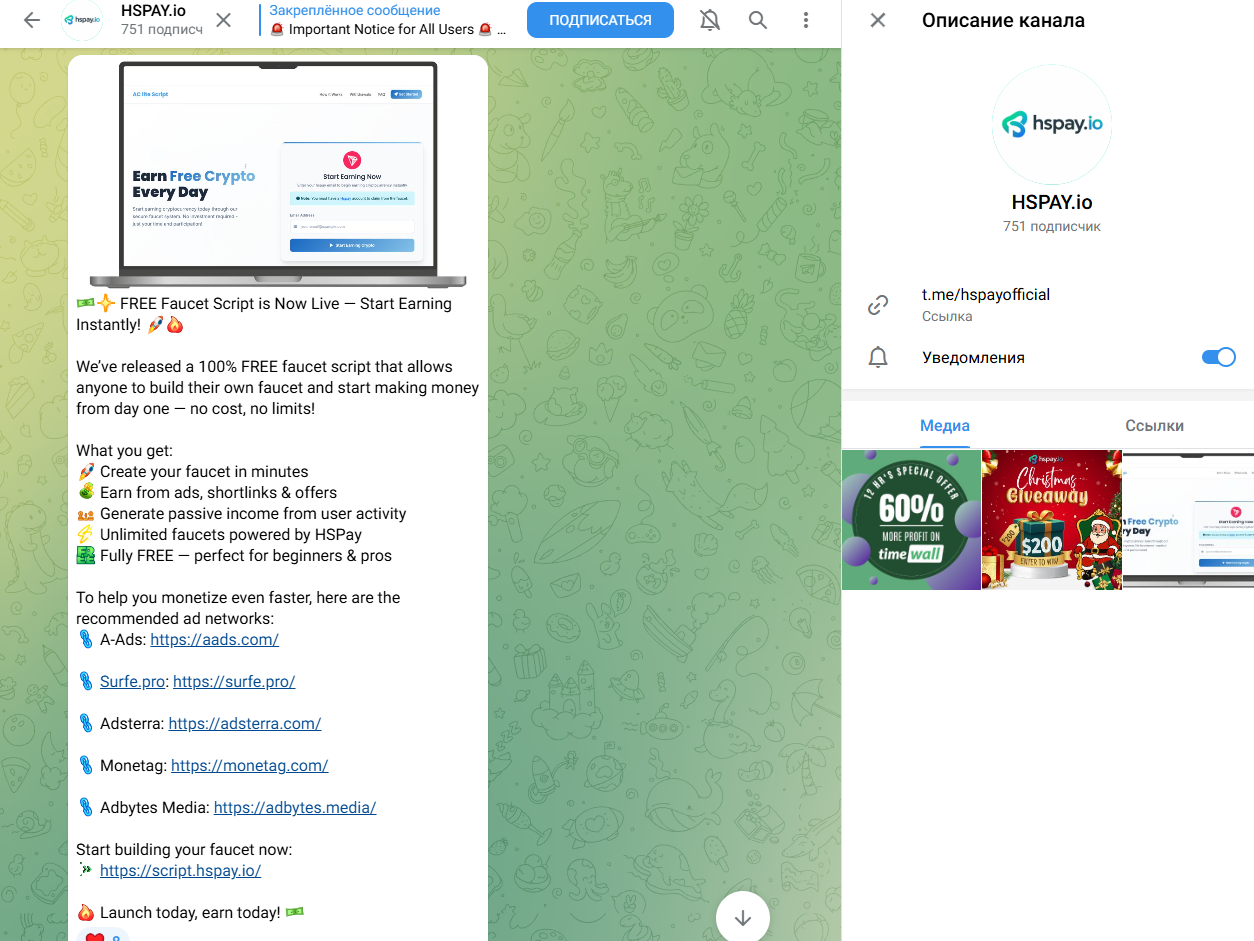Click the t.me/hspayofficial channel link

pyautogui.click(x=986, y=294)
